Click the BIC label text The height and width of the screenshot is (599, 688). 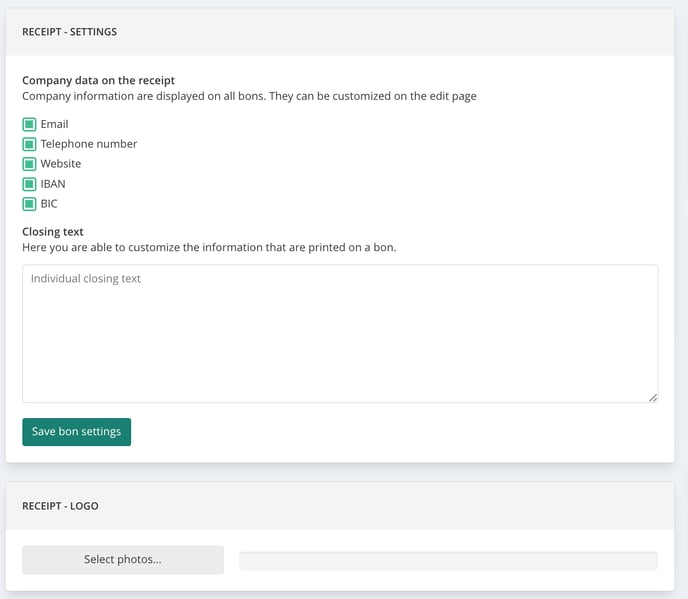tap(49, 204)
